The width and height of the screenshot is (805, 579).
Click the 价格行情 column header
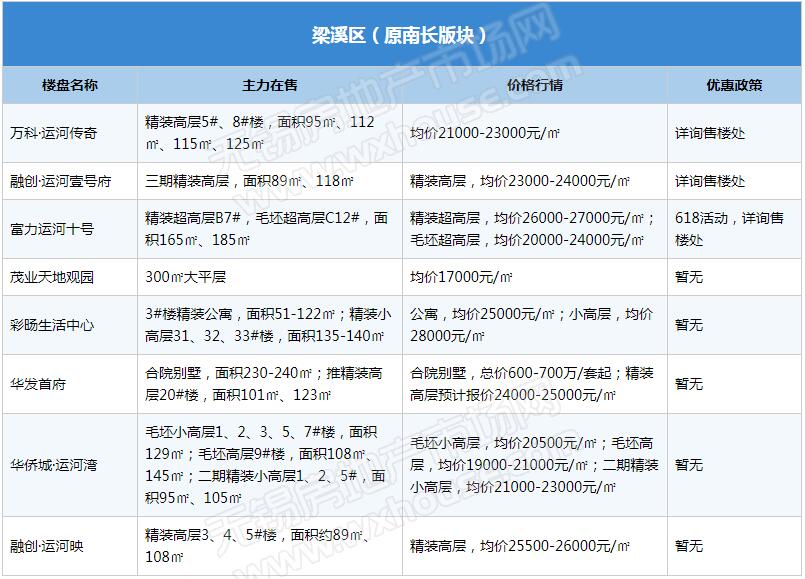point(535,85)
